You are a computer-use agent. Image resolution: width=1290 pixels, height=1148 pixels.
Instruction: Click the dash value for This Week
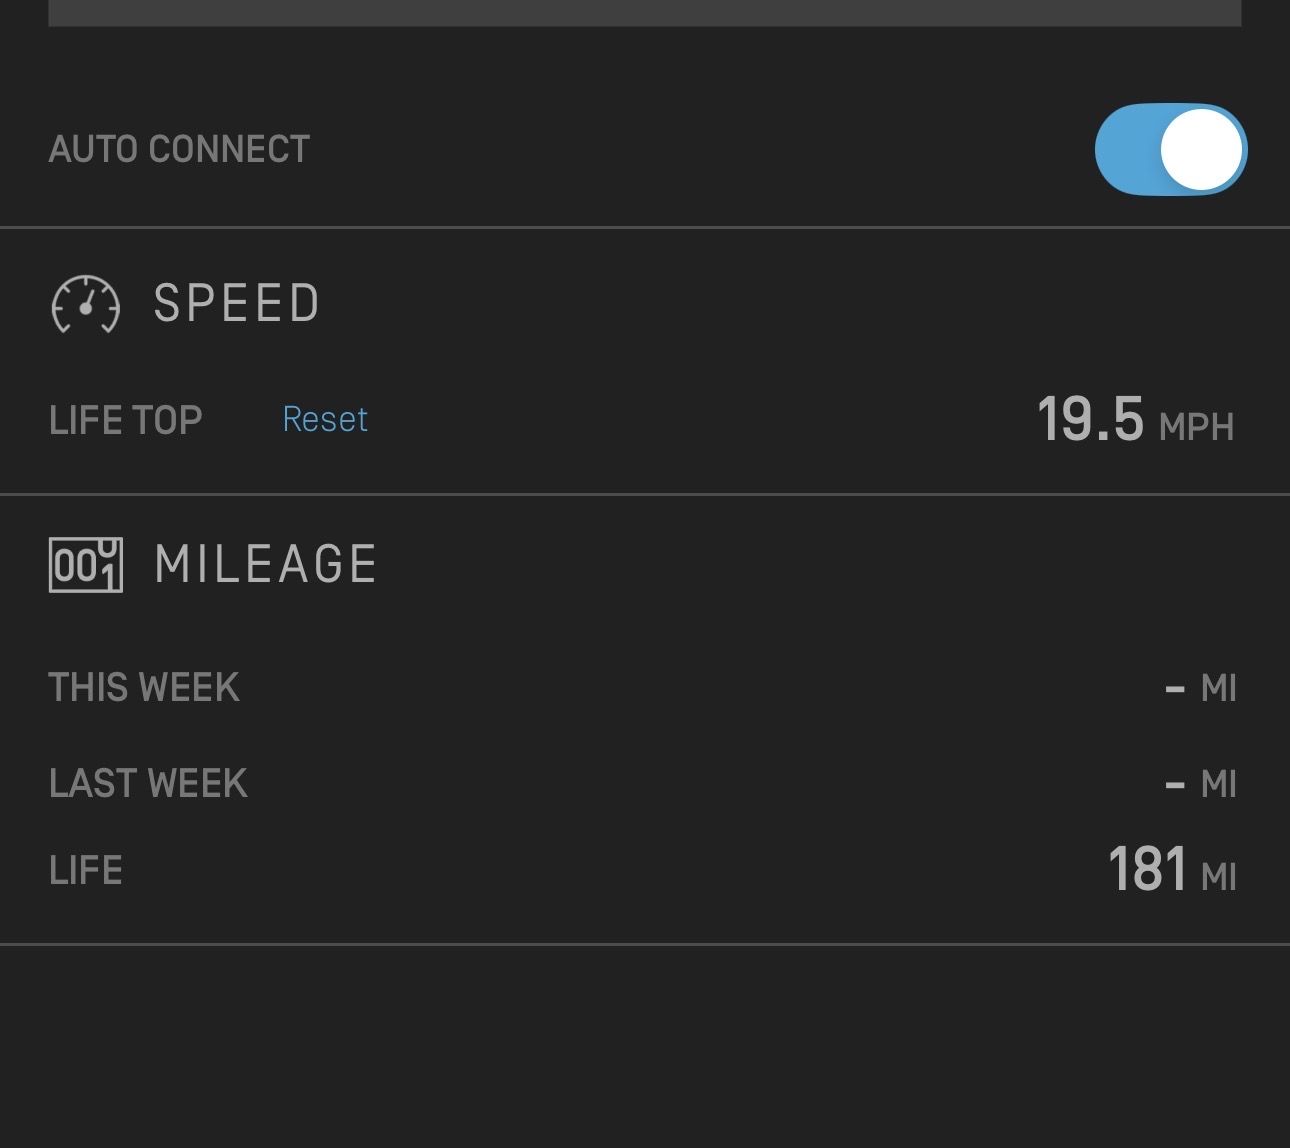[1175, 689]
